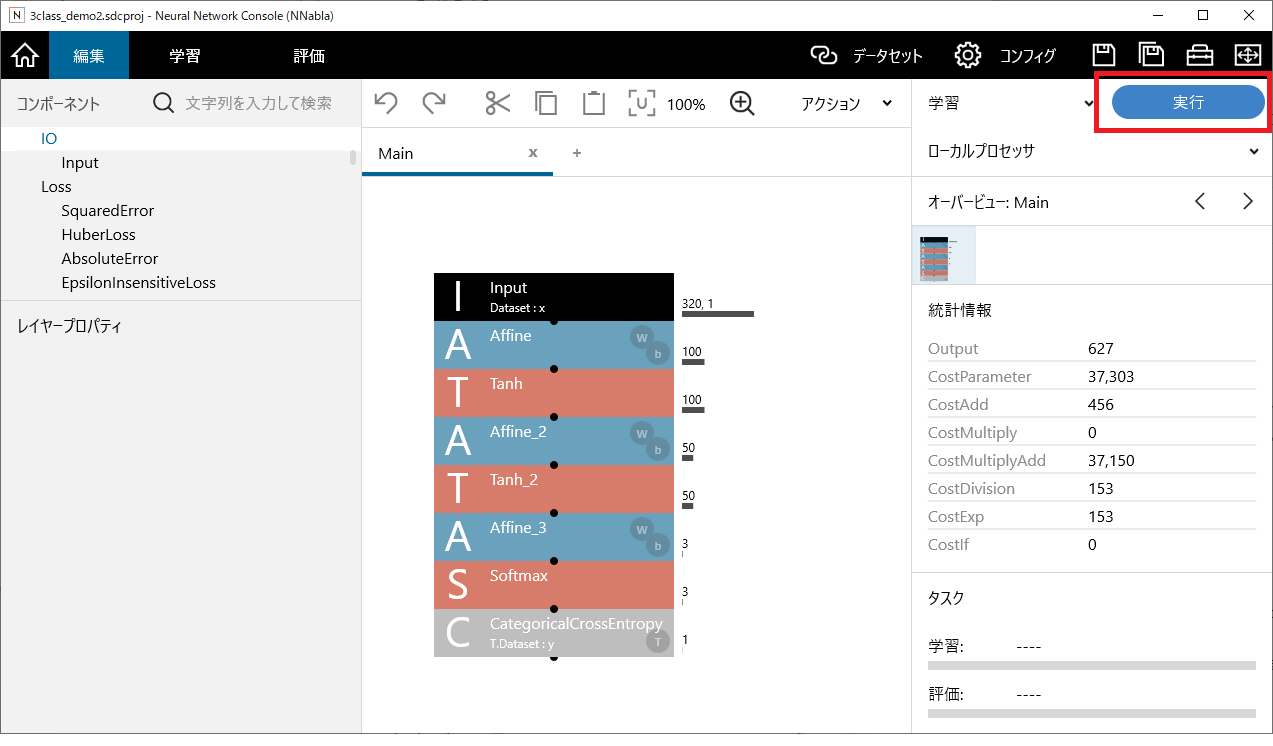Click the copy icon in toolbar
This screenshot has height=746, width=1273.
coord(546,103)
